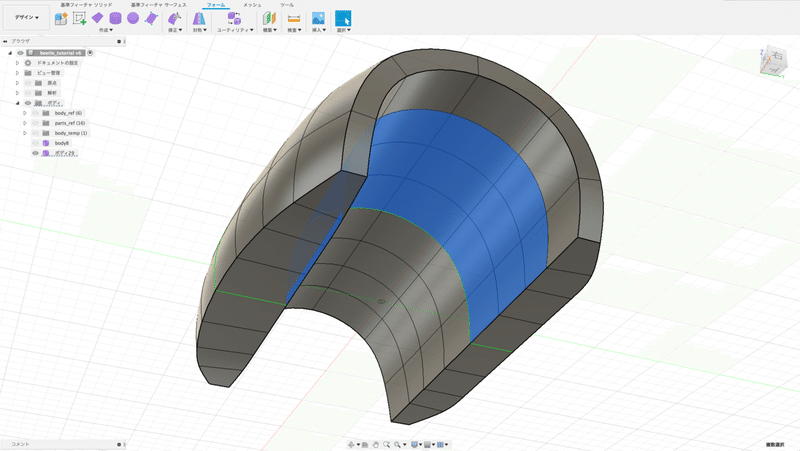Image resolution: width=800 pixels, height=451 pixels.
Task: Select the beetle_tutorial v6 root component
Action: [x=60, y=52]
